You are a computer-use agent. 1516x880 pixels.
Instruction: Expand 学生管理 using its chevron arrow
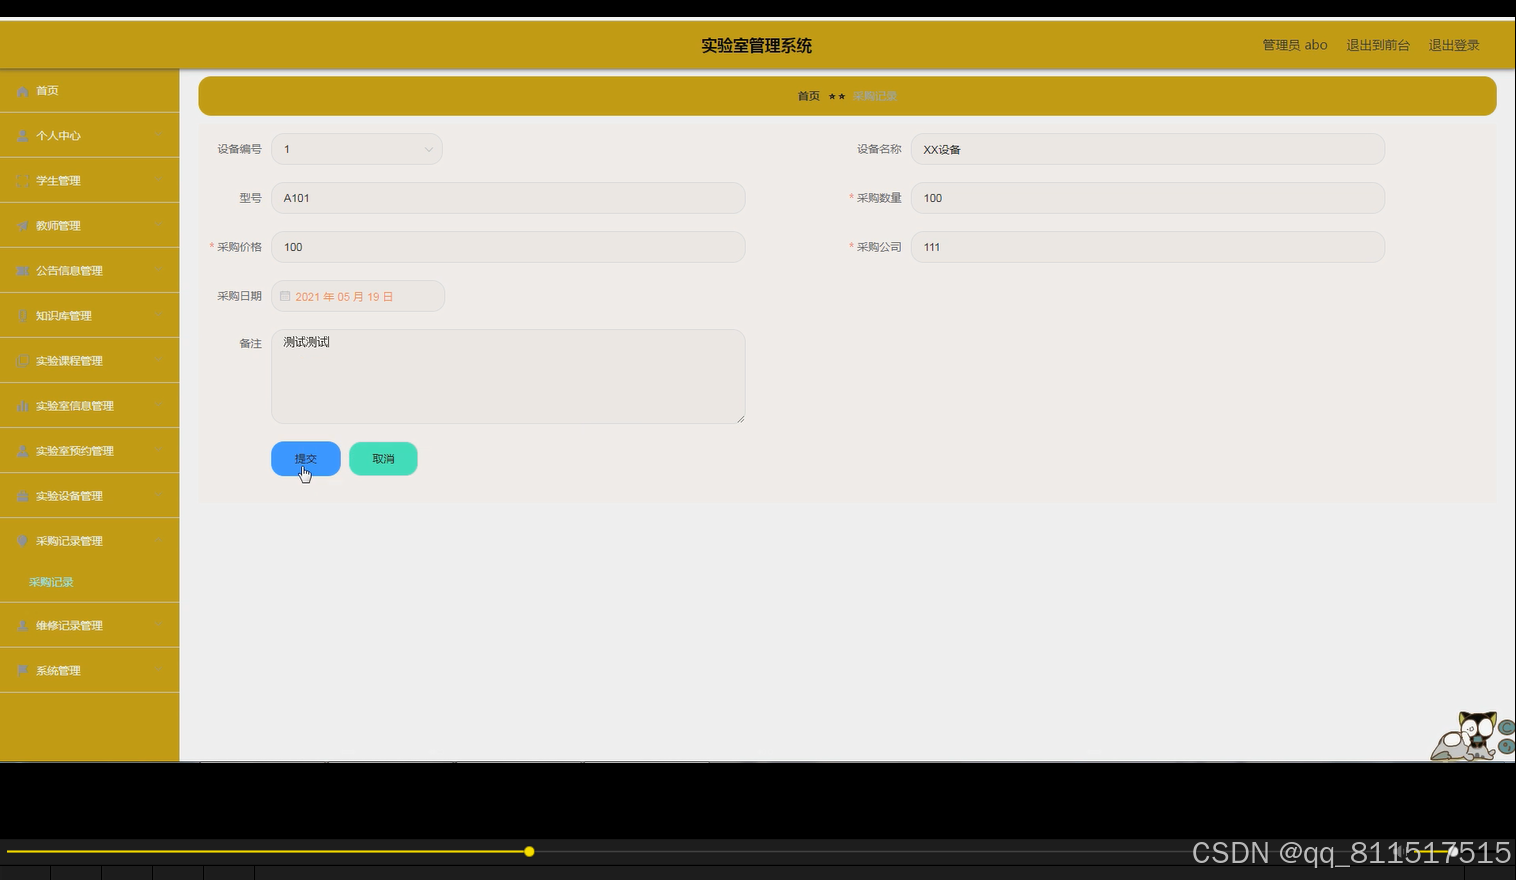159,181
